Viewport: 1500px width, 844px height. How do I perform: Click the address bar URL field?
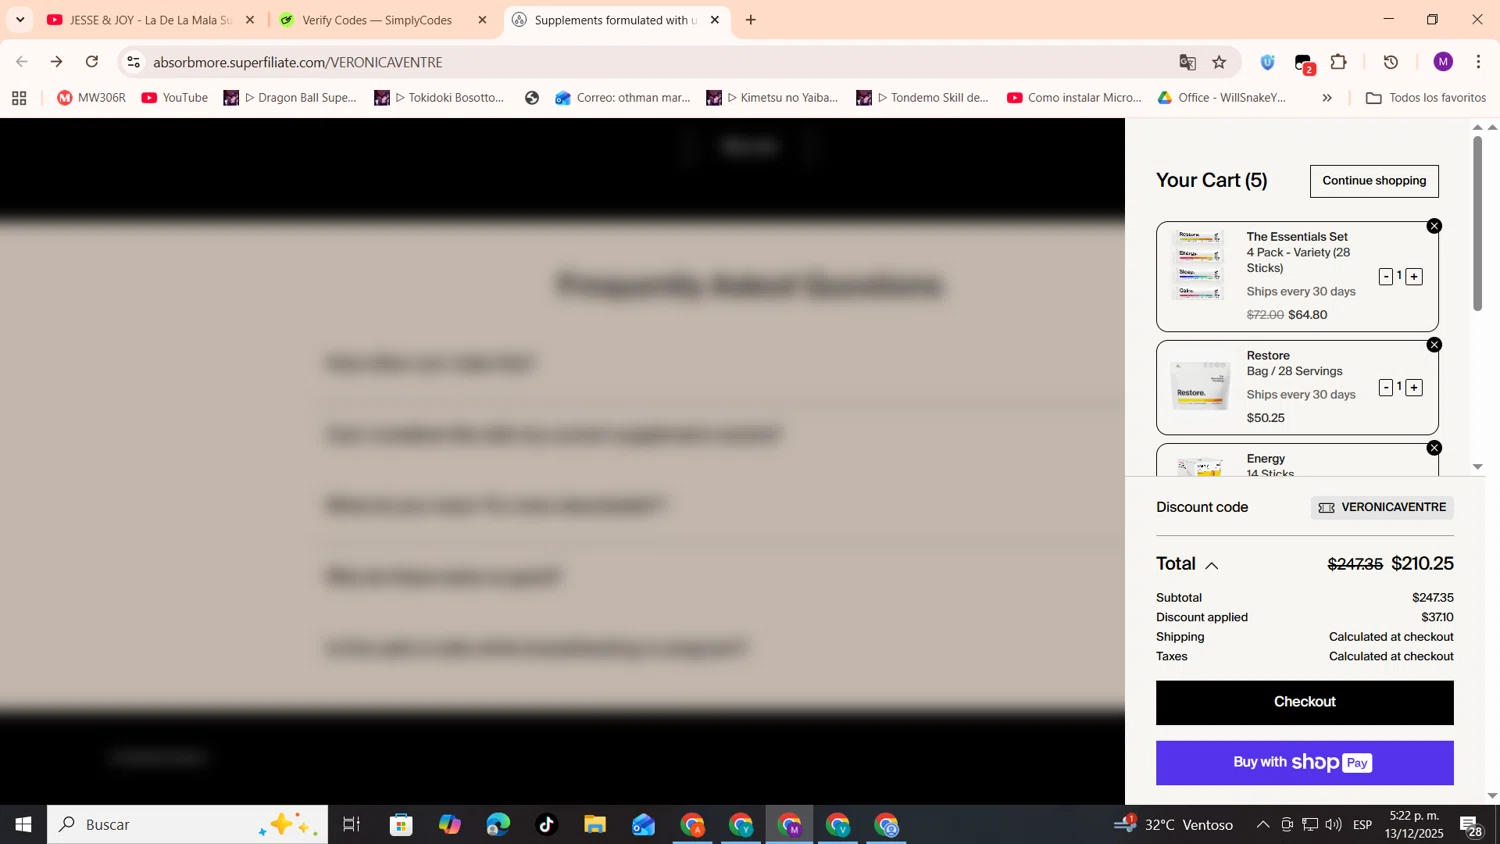pos(660,62)
